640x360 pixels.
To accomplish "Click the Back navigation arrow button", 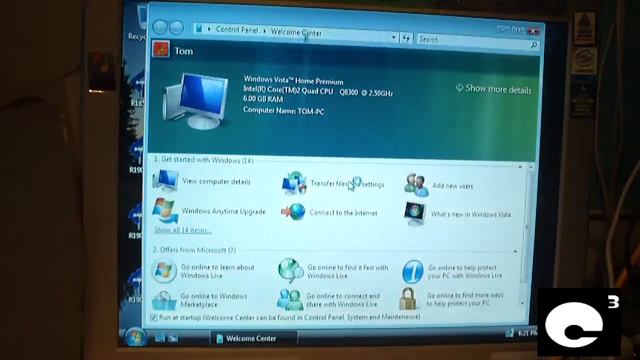I will click(x=160, y=28).
